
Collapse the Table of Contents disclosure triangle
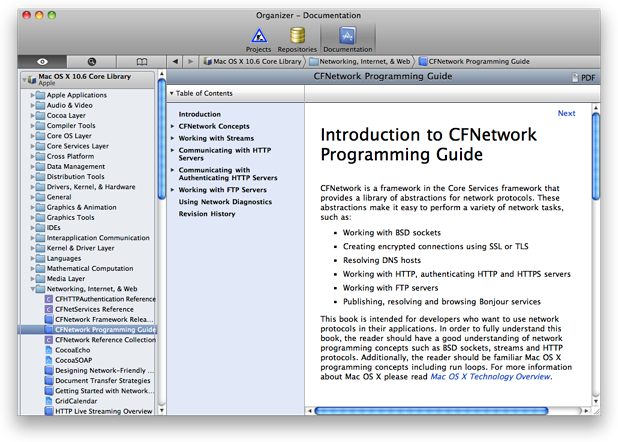[171, 93]
